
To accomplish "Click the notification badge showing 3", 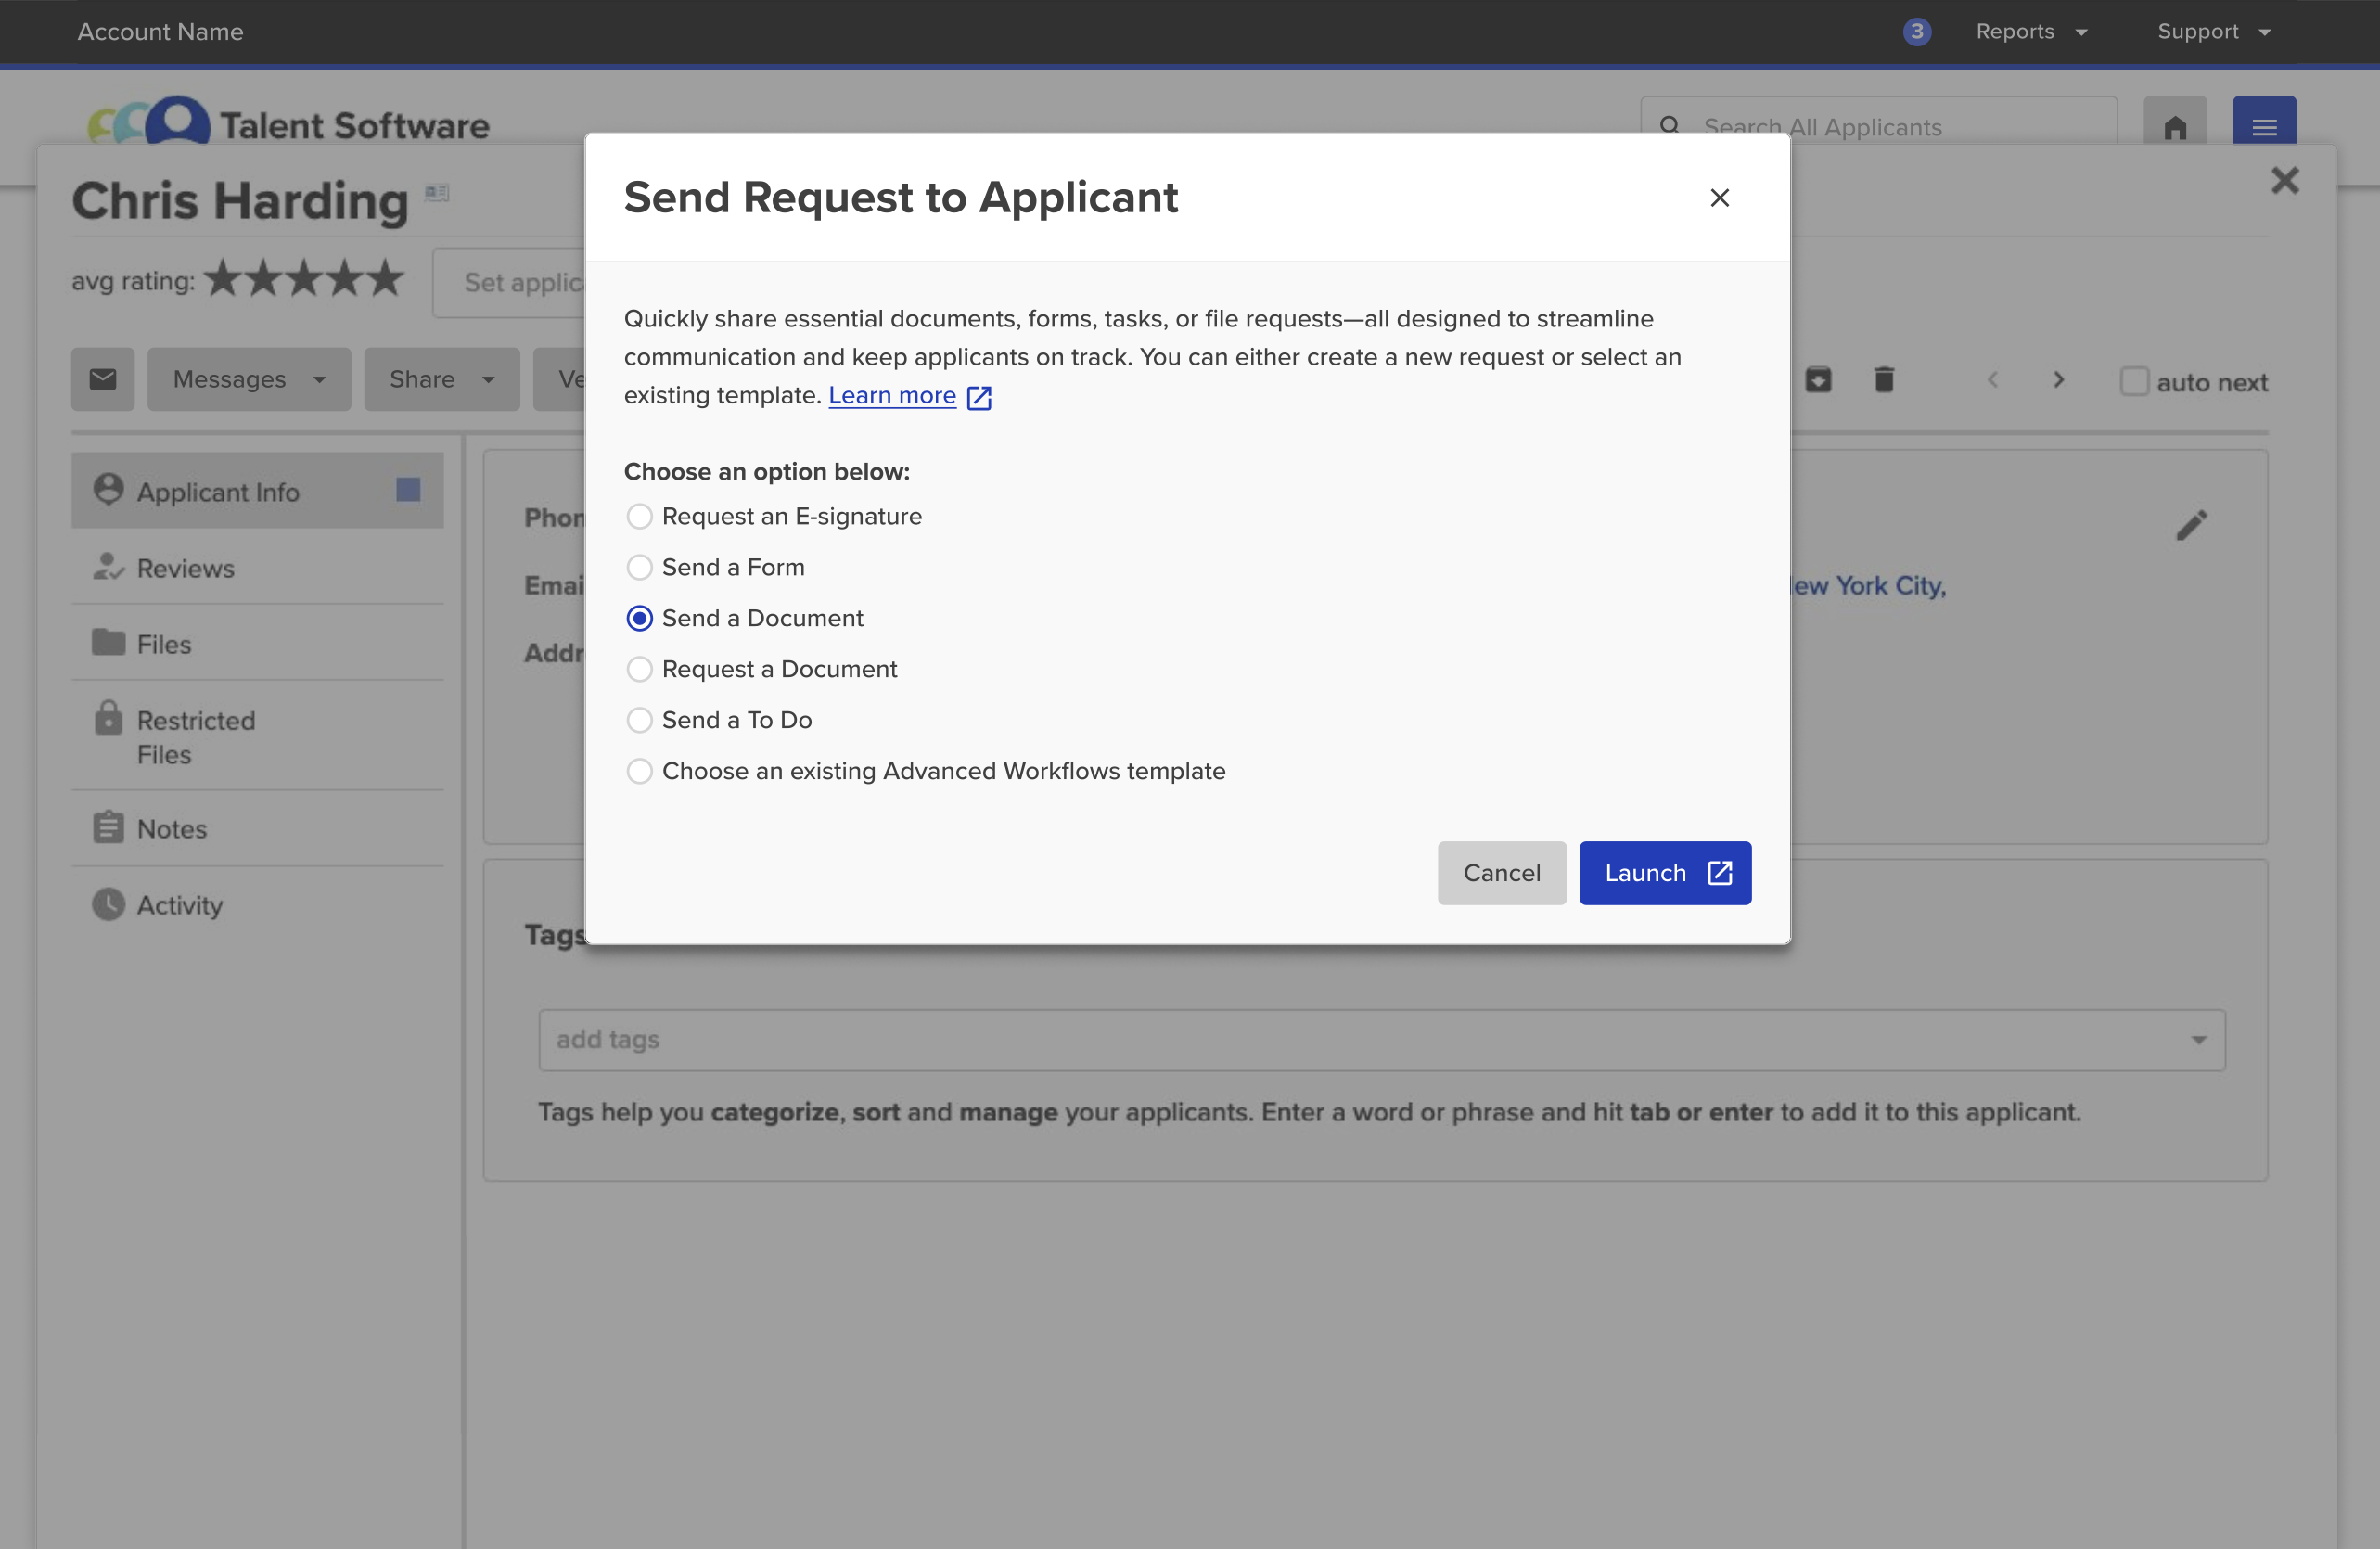I will click(x=1916, y=32).
